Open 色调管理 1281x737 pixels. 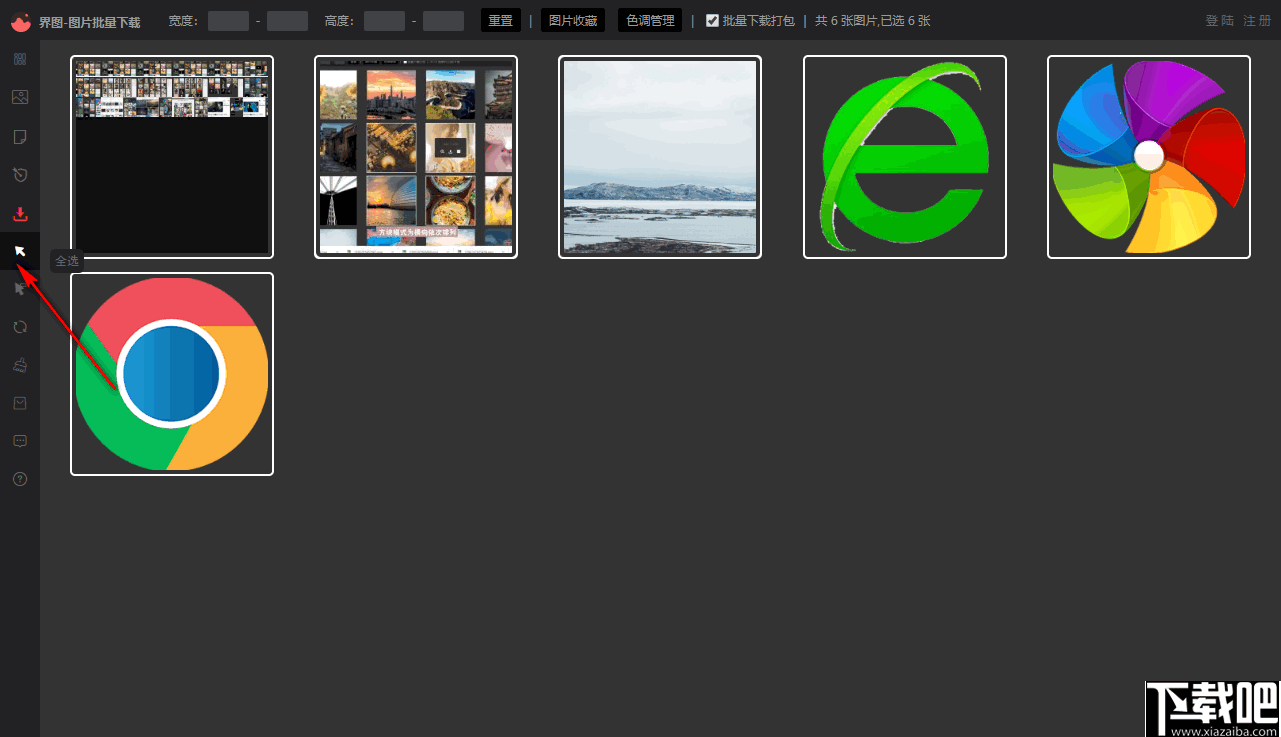point(650,20)
